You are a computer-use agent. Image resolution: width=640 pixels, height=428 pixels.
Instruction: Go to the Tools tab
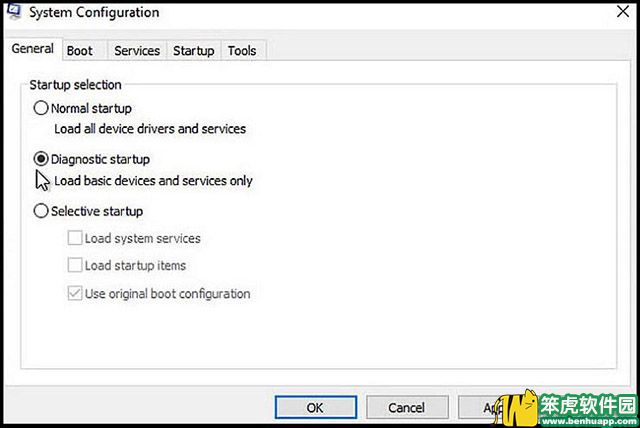[x=242, y=51]
